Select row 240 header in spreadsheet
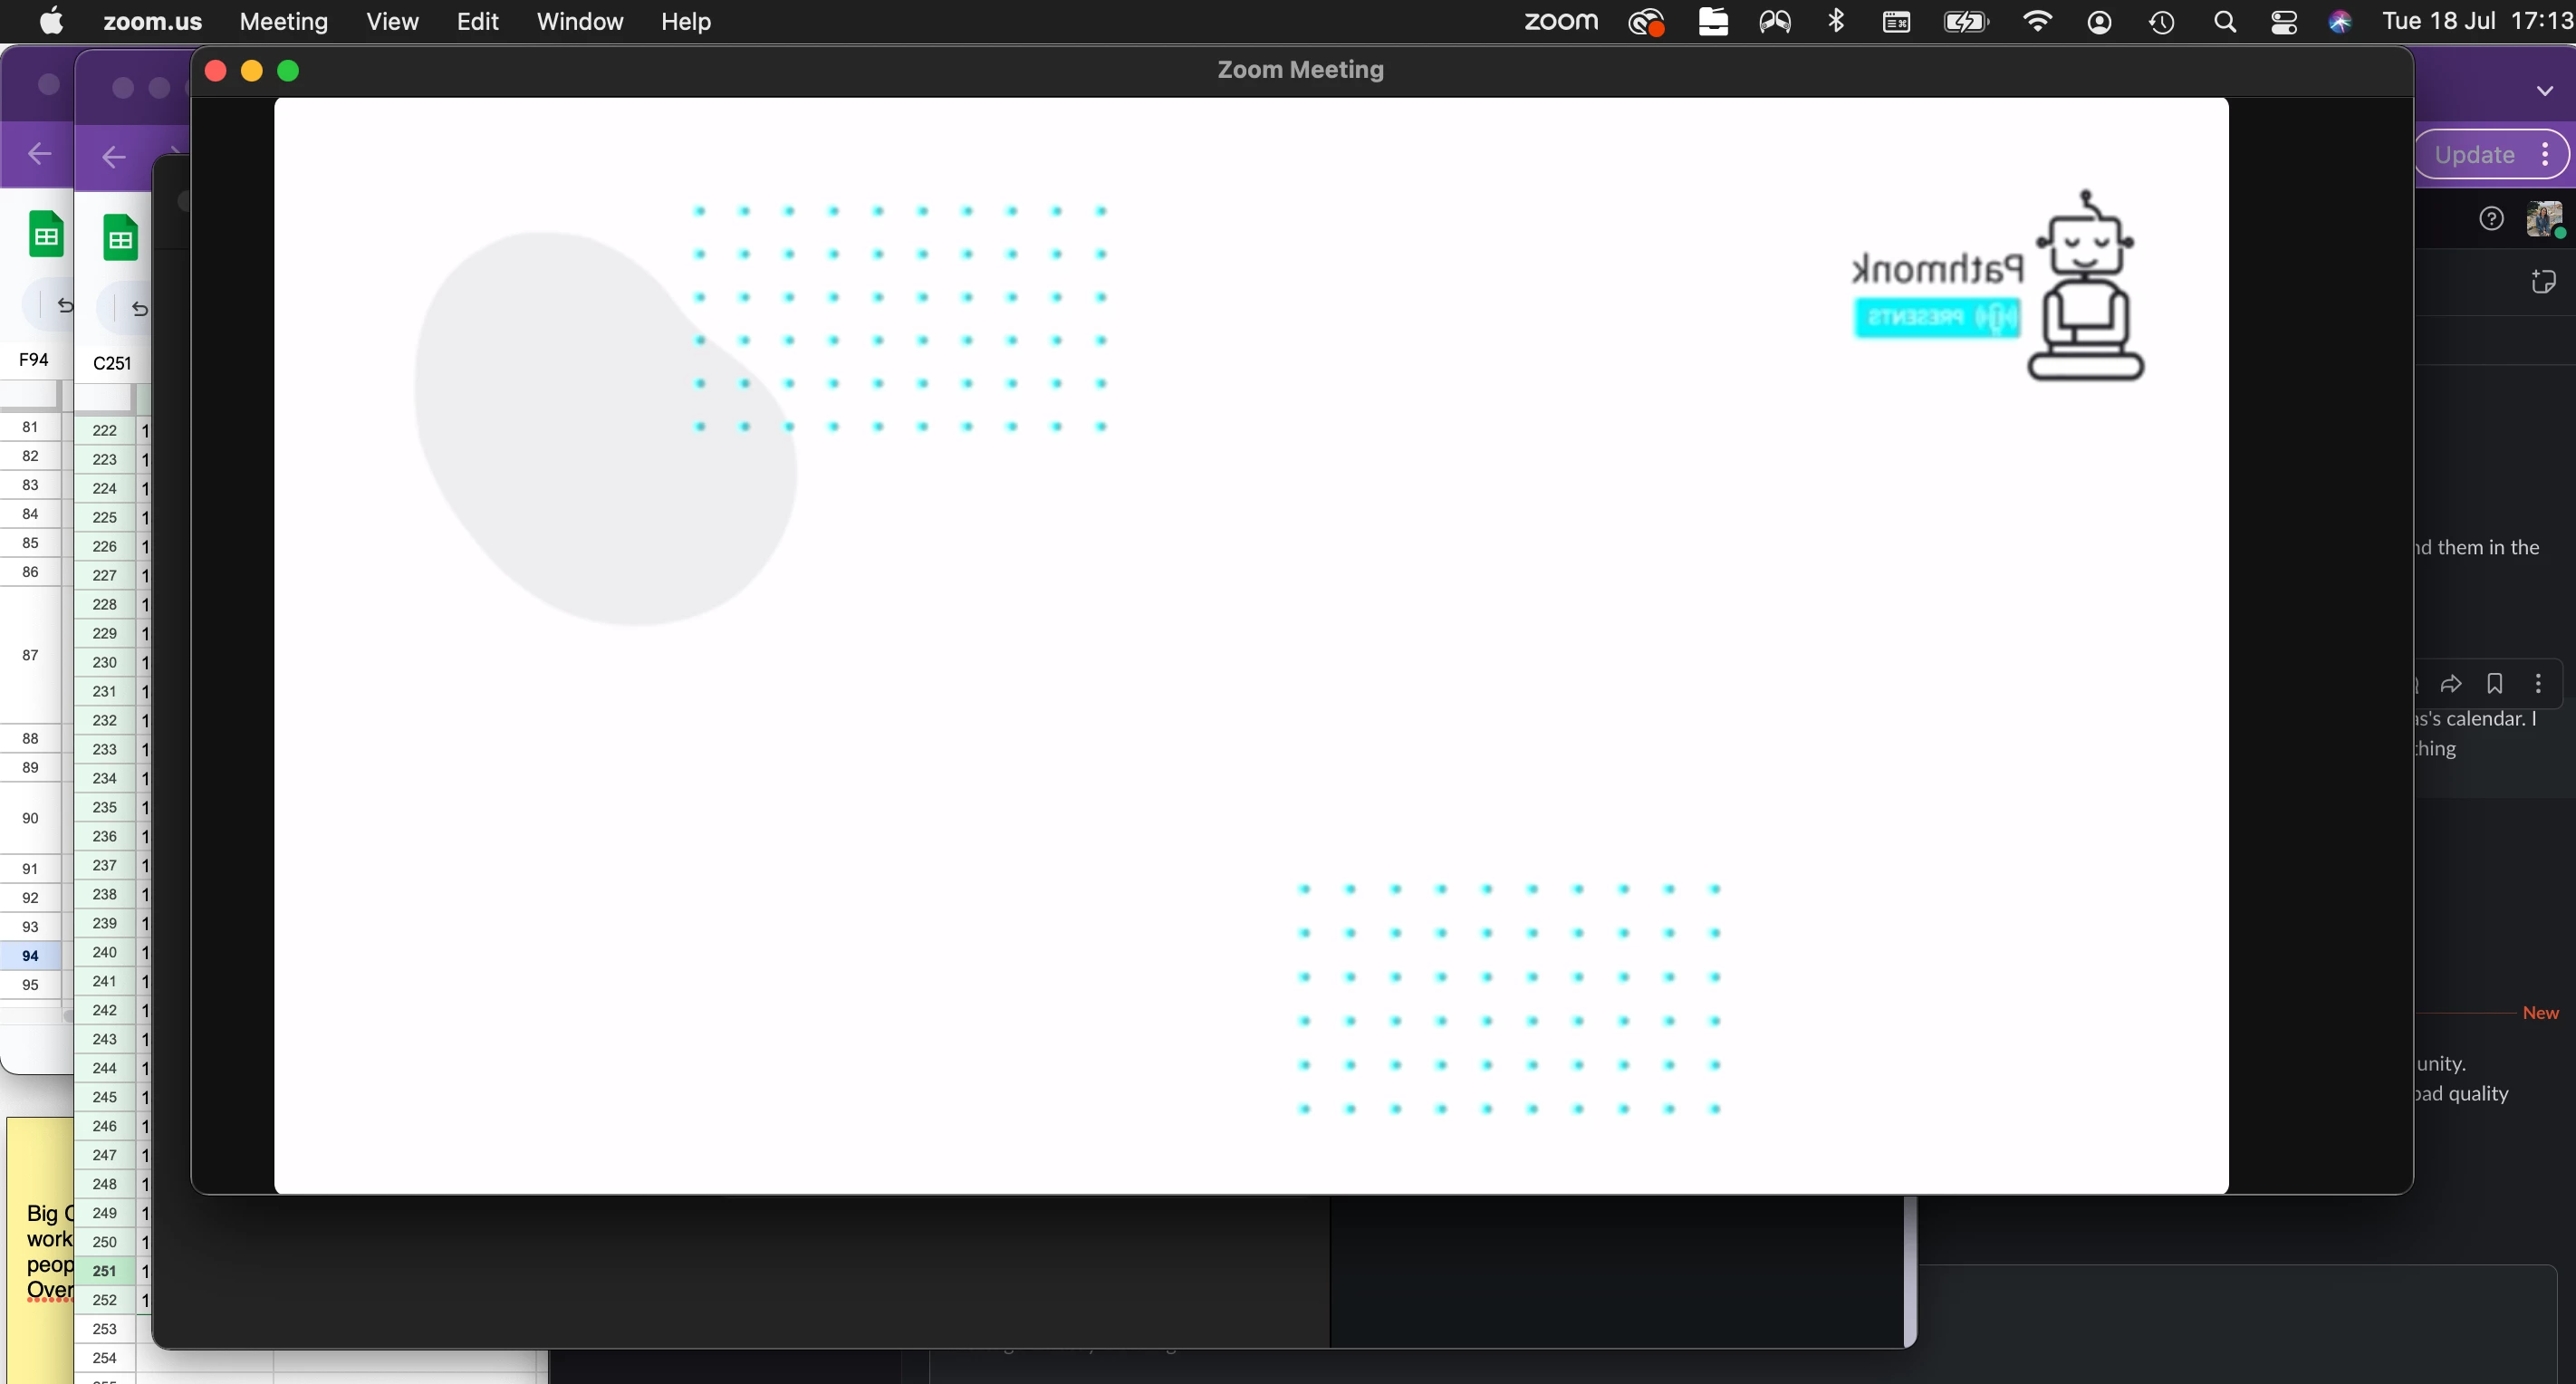 (104, 952)
